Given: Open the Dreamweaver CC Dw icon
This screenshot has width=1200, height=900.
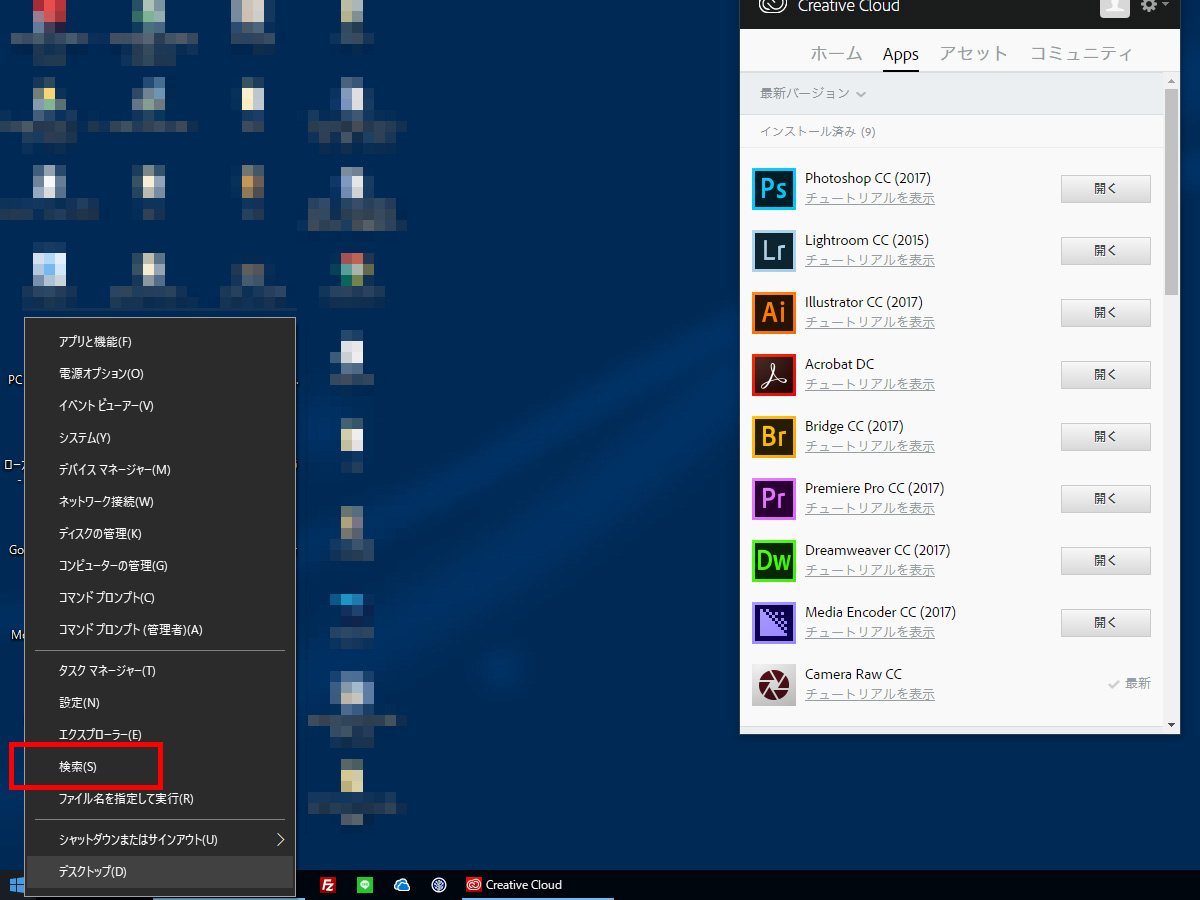Looking at the screenshot, I should coord(773,561).
